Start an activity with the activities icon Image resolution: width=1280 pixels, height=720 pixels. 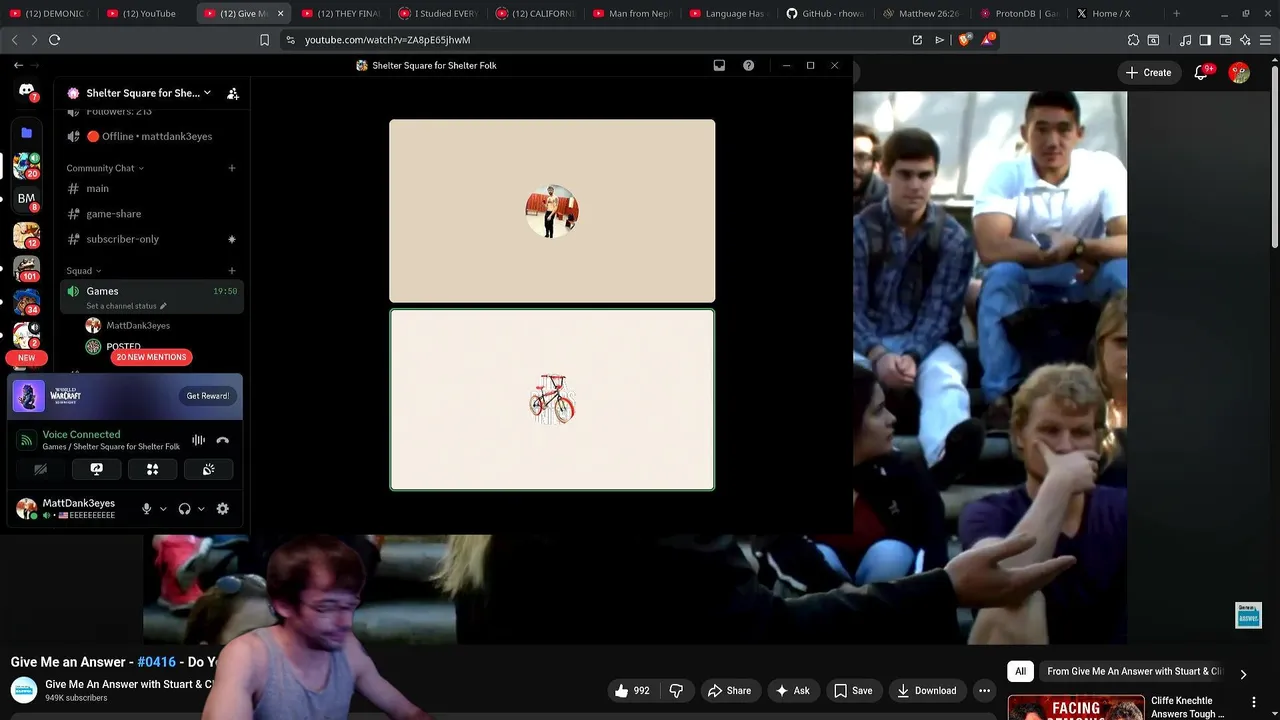click(152, 469)
